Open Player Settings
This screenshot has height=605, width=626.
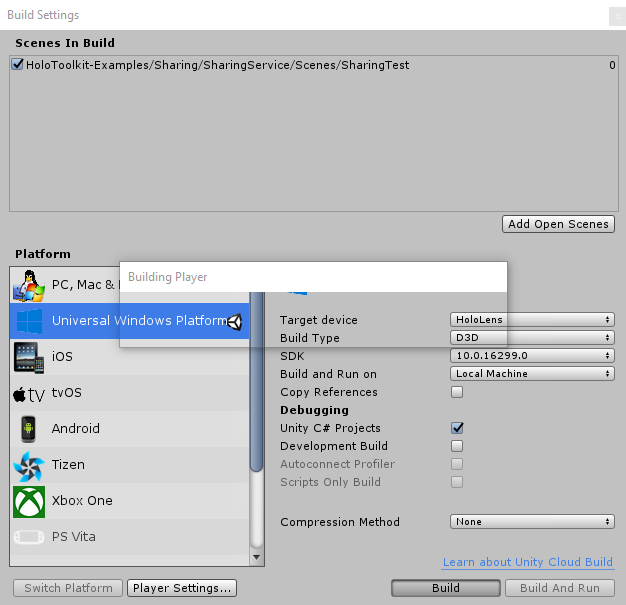pos(182,588)
